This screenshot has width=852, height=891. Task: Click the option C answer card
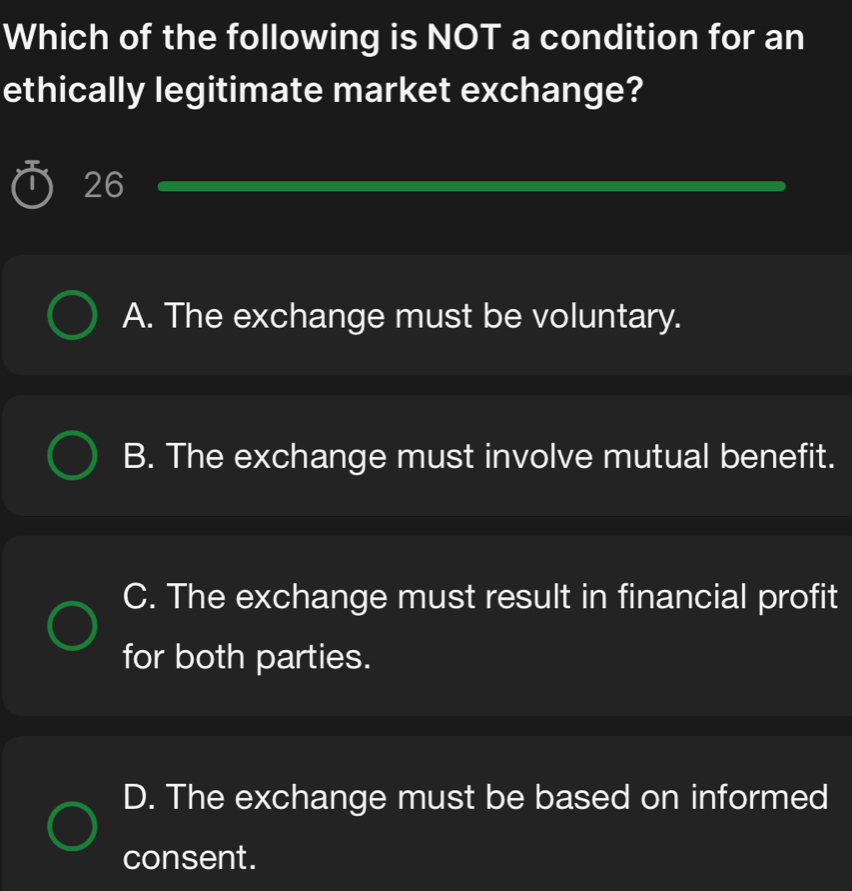point(426,625)
